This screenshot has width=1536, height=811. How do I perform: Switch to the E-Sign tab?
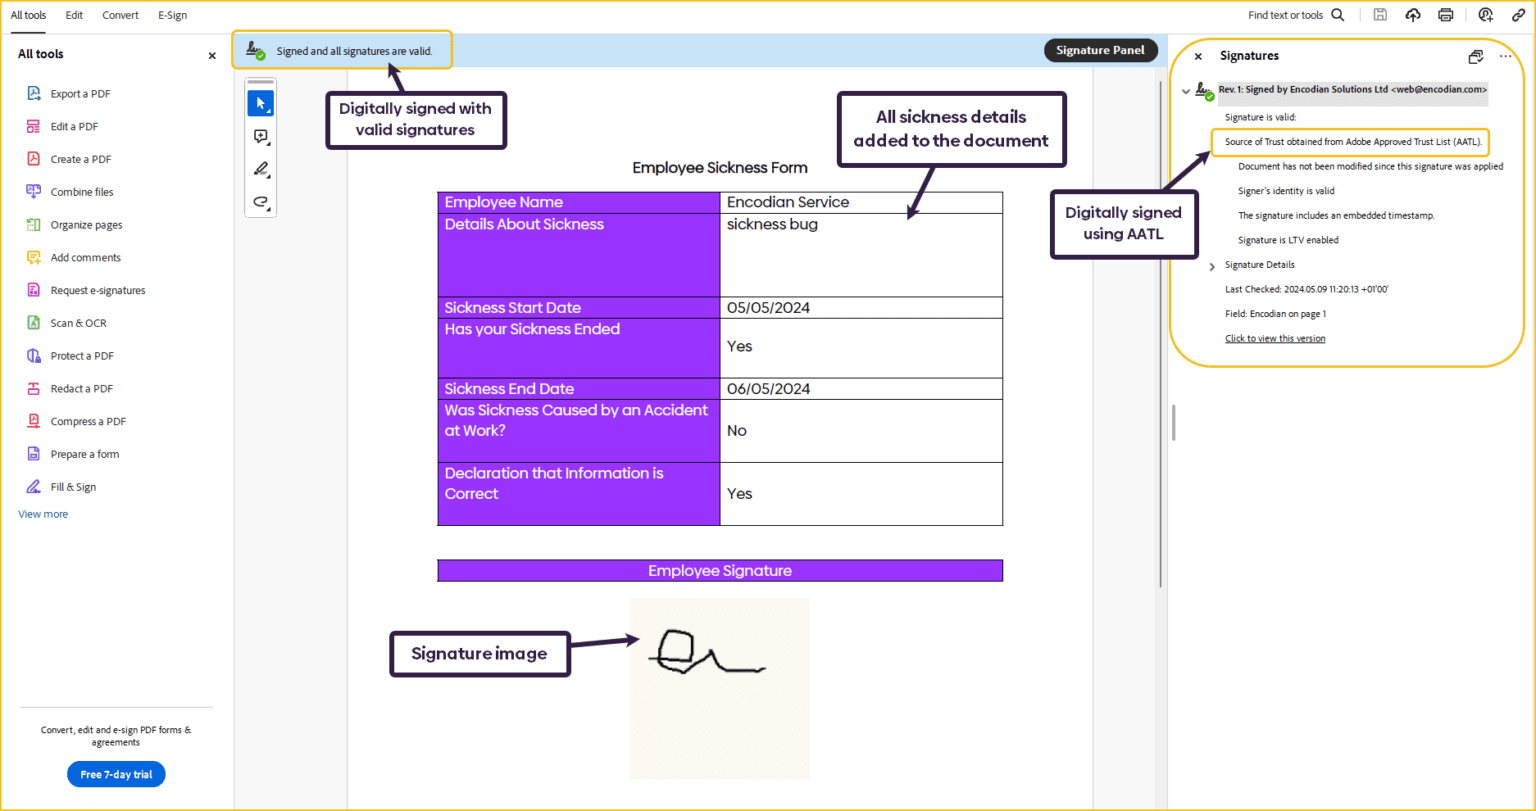(172, 15)
